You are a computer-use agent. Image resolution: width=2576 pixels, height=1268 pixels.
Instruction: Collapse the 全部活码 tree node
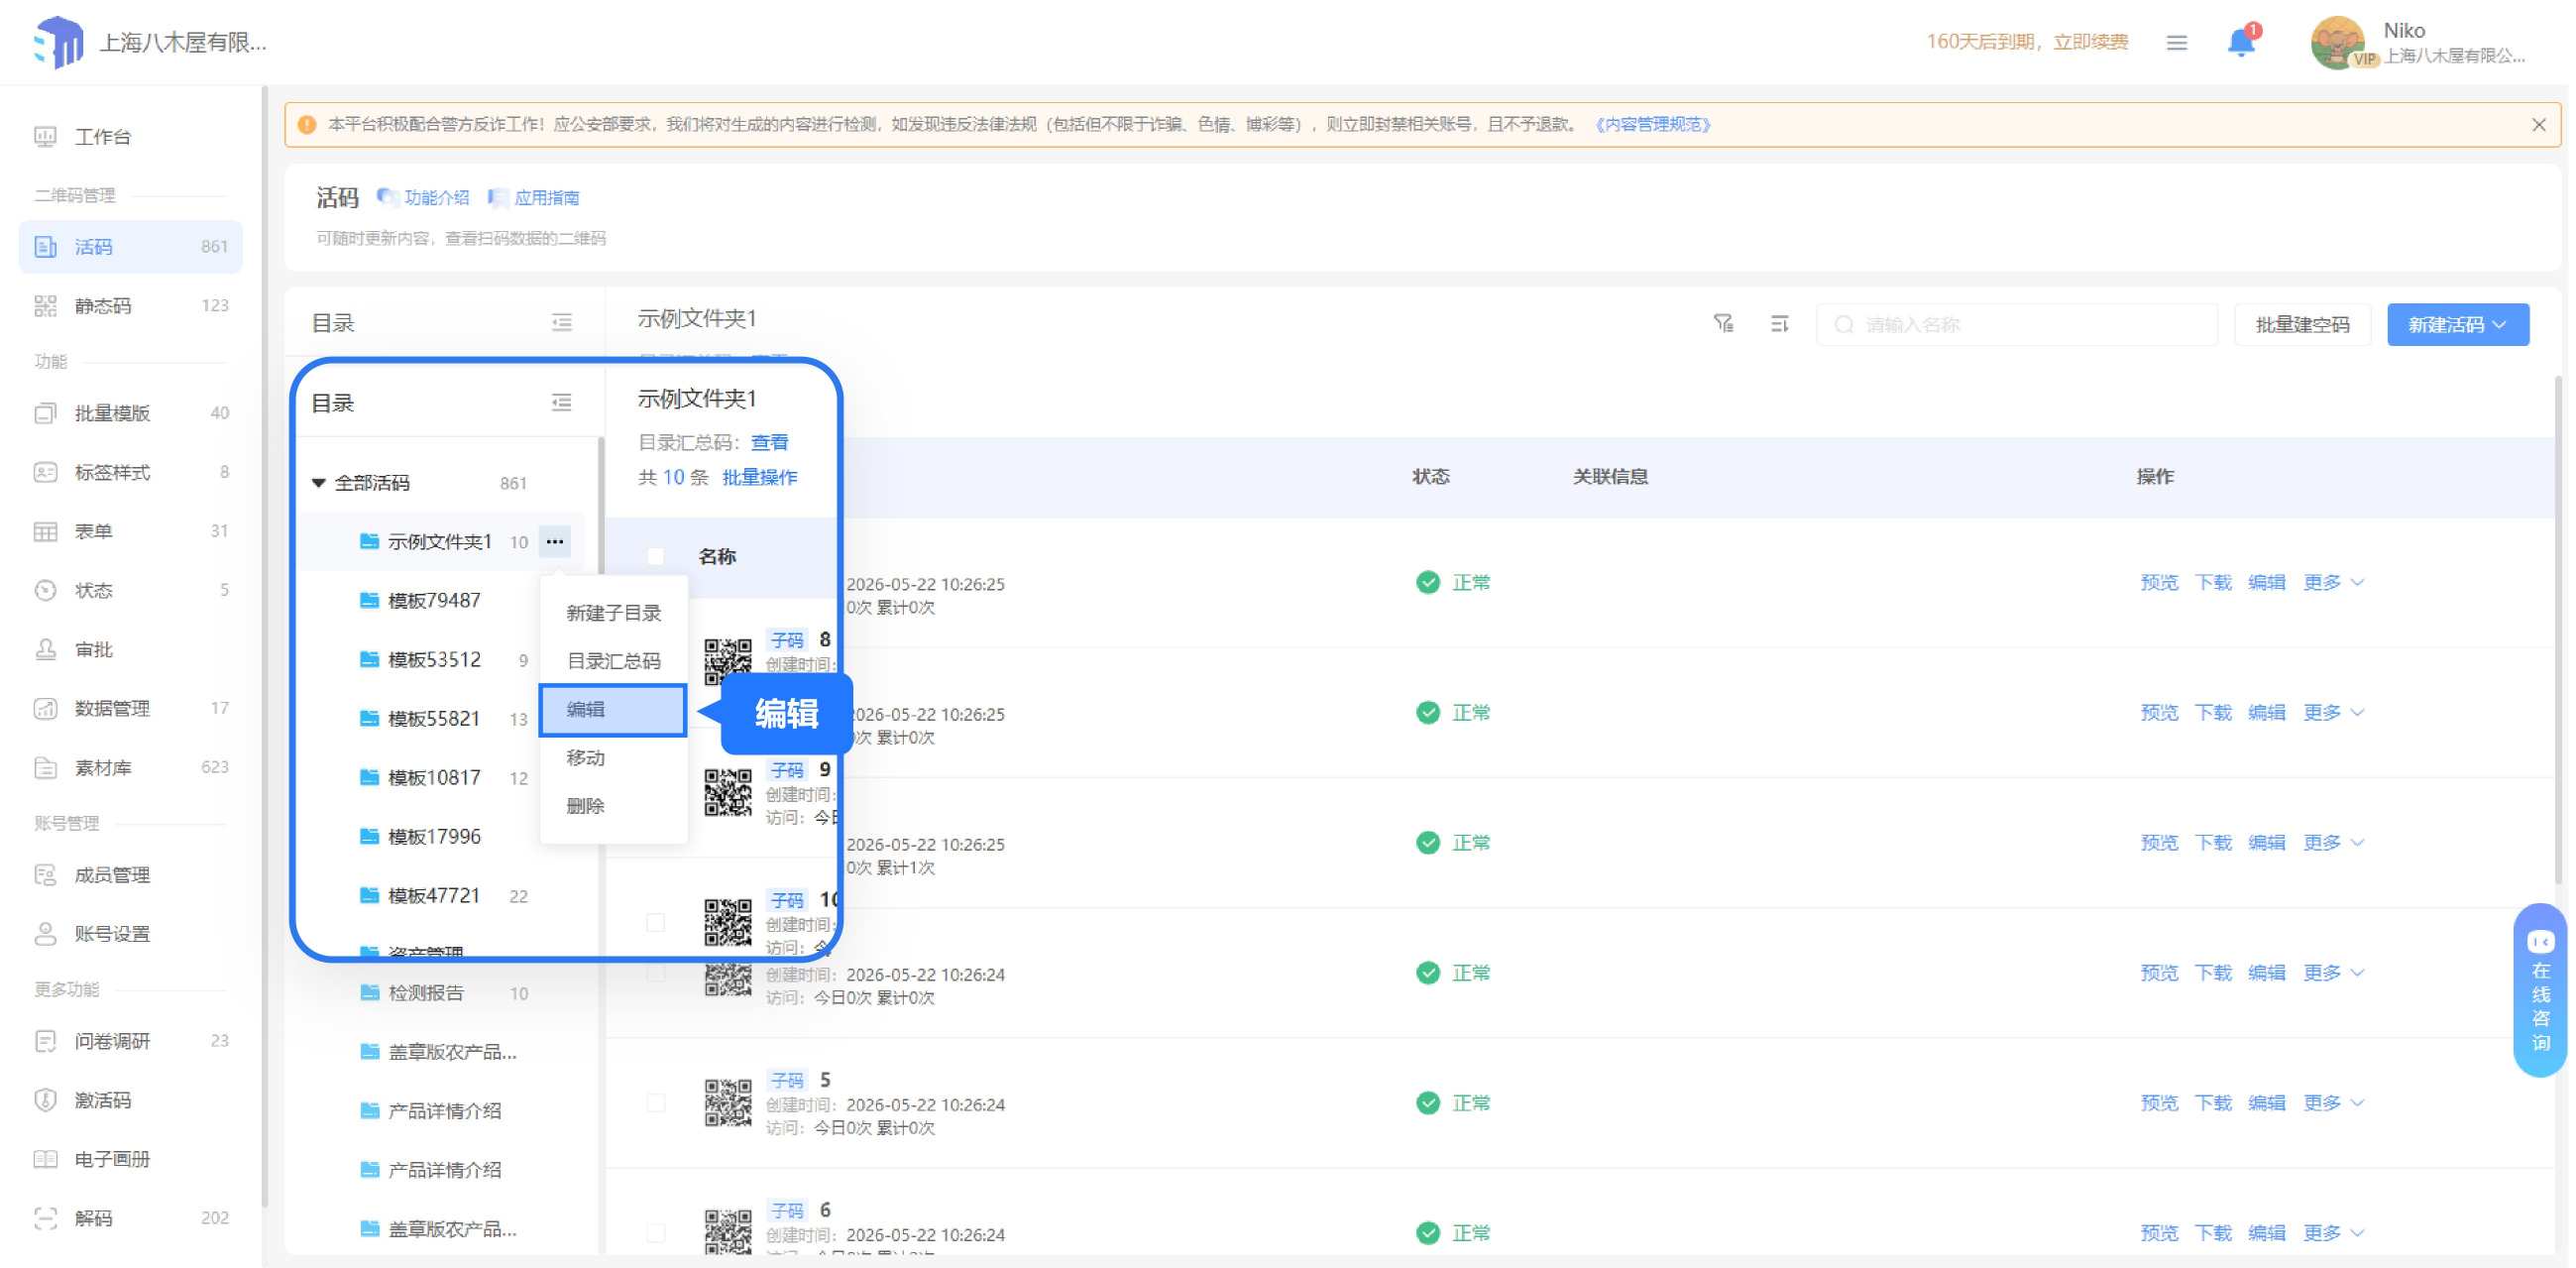point(318,483)
